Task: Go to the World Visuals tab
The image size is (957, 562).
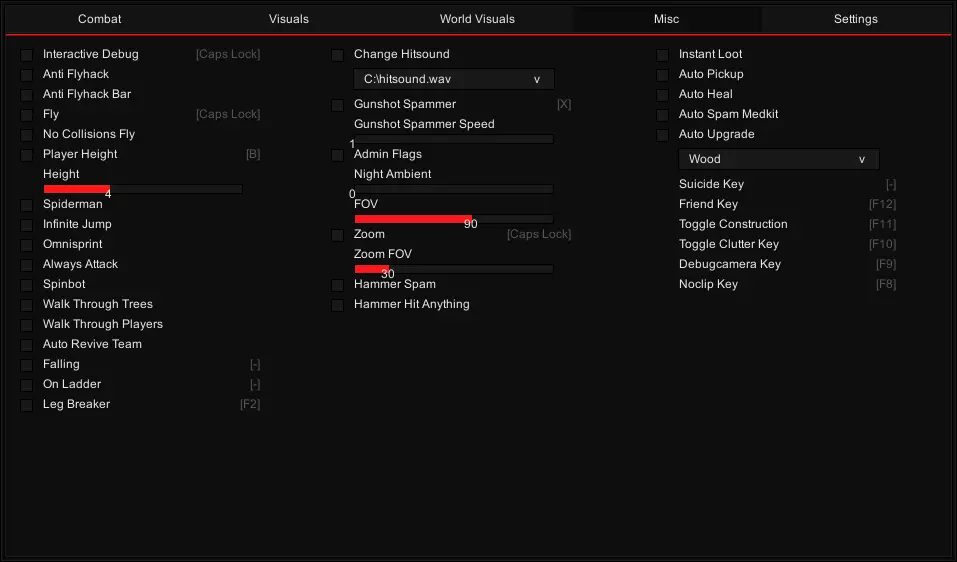Action: (477, 19)
